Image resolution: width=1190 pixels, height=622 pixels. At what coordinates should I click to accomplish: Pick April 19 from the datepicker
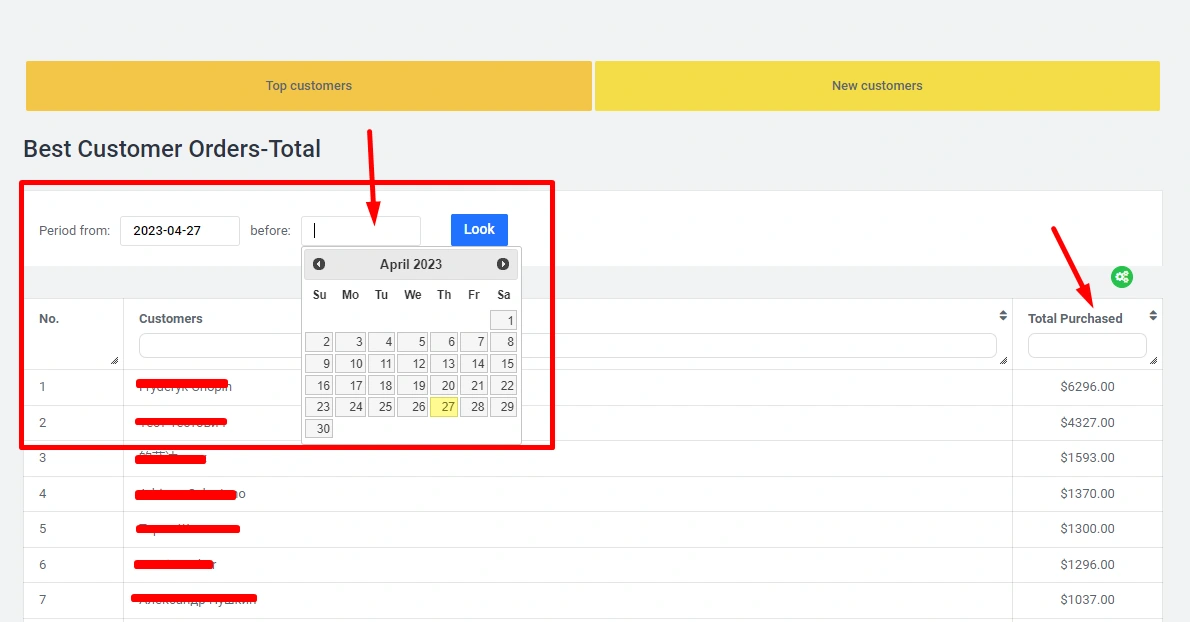pos(413,386)
